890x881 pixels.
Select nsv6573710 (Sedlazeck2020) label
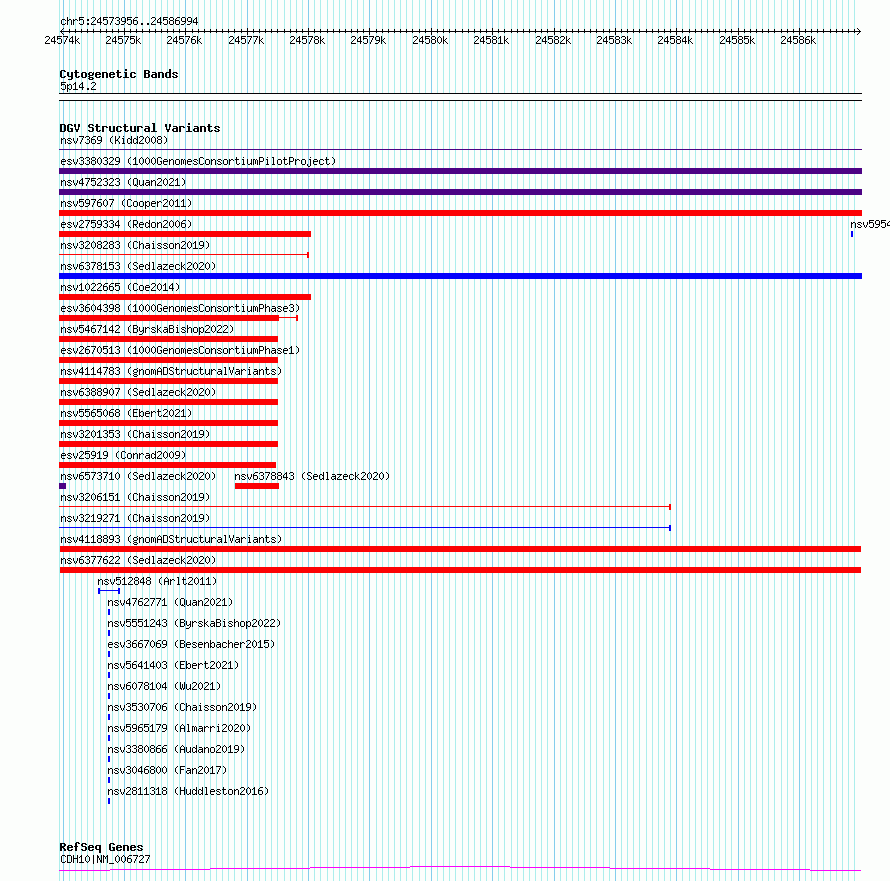pyautogui.click(x=138, y=476)
